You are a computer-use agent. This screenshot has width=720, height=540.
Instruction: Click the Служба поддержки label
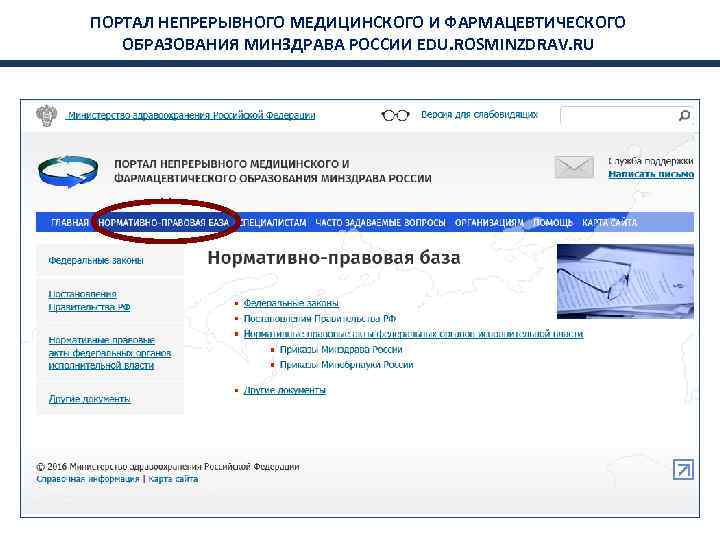pos(651,161)
